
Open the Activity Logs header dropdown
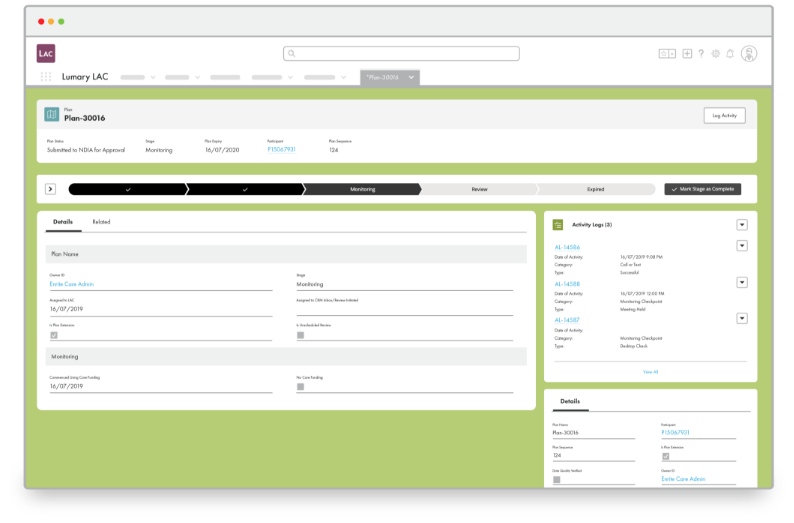742,225
